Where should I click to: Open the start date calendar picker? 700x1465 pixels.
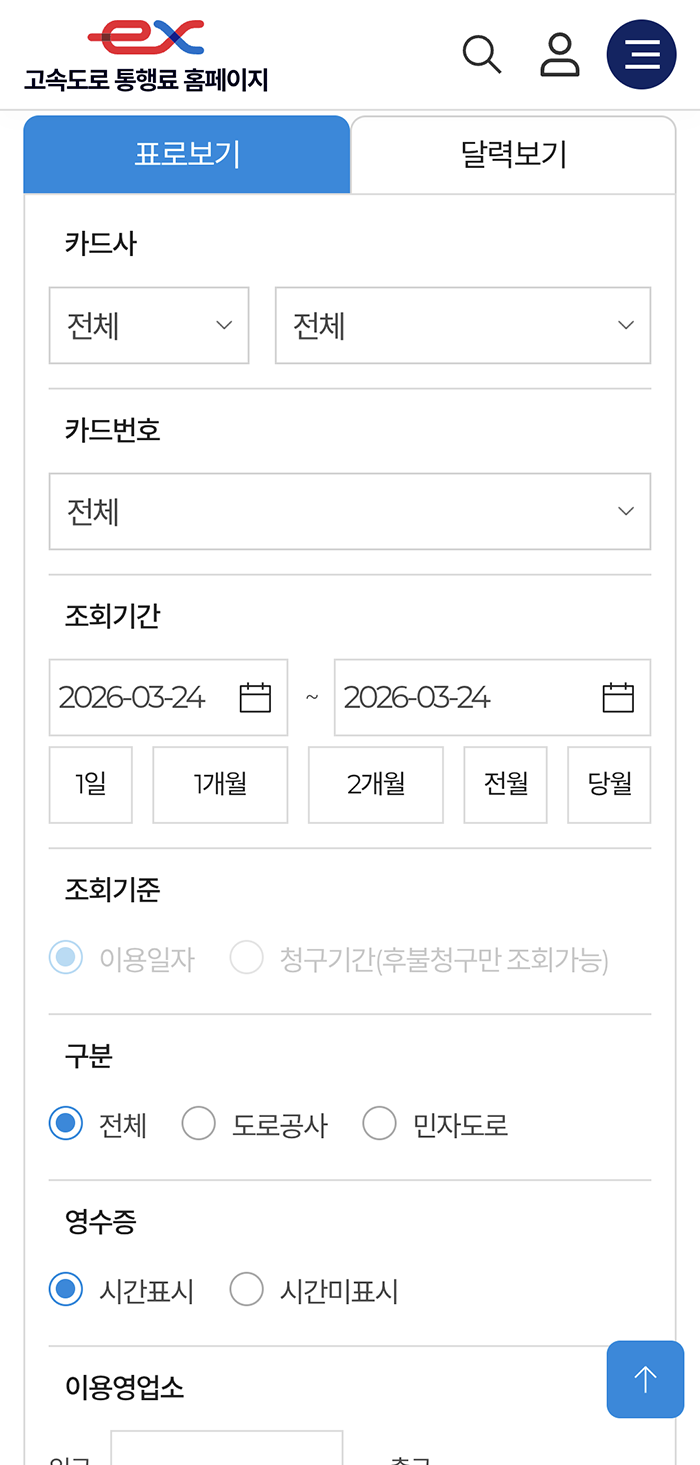pyautogui.click(x=254, y=698)
